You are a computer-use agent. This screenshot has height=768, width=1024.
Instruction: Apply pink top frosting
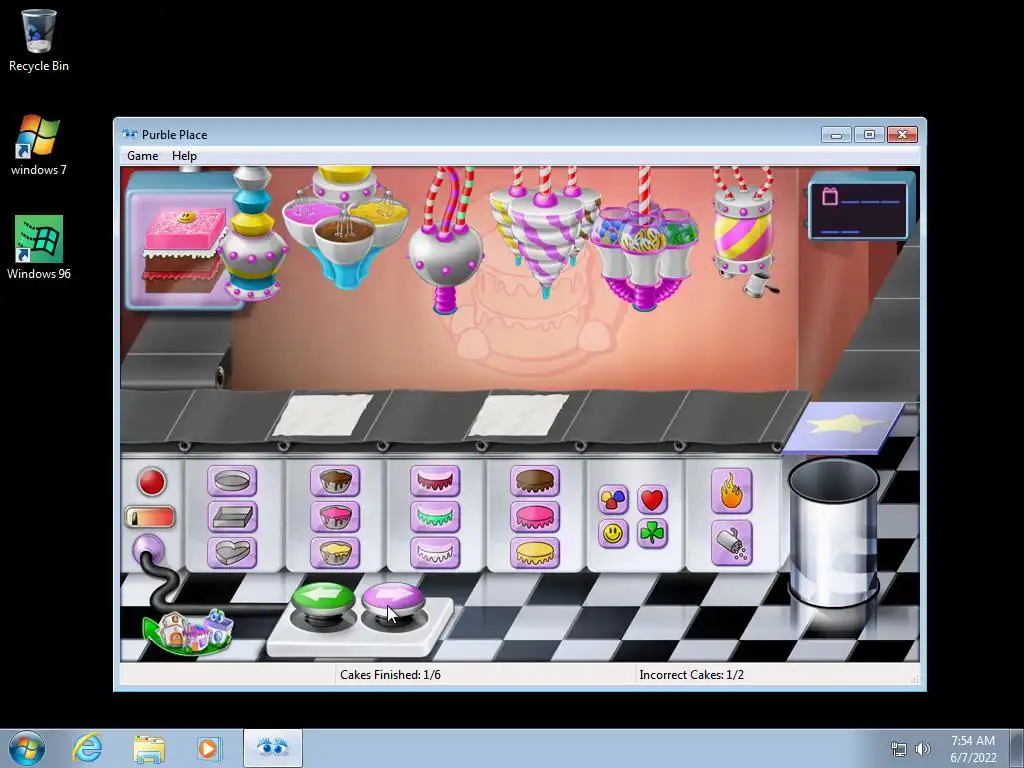(x=535, y=517)
